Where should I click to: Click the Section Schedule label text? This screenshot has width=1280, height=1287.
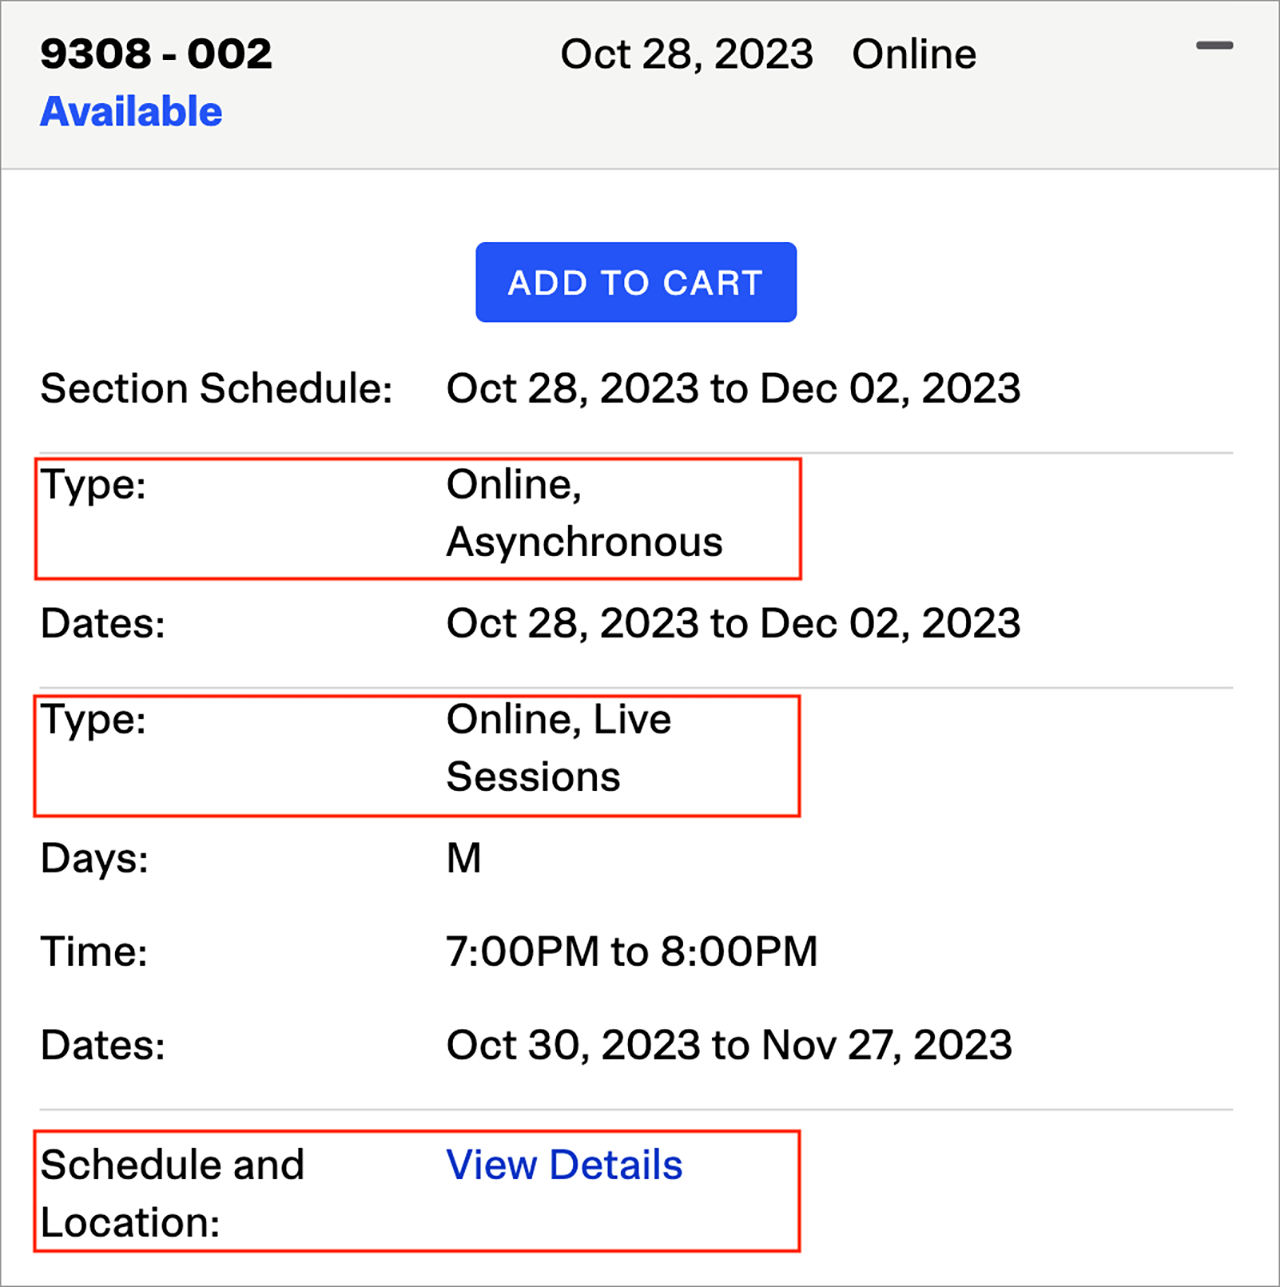coord(216,388)
